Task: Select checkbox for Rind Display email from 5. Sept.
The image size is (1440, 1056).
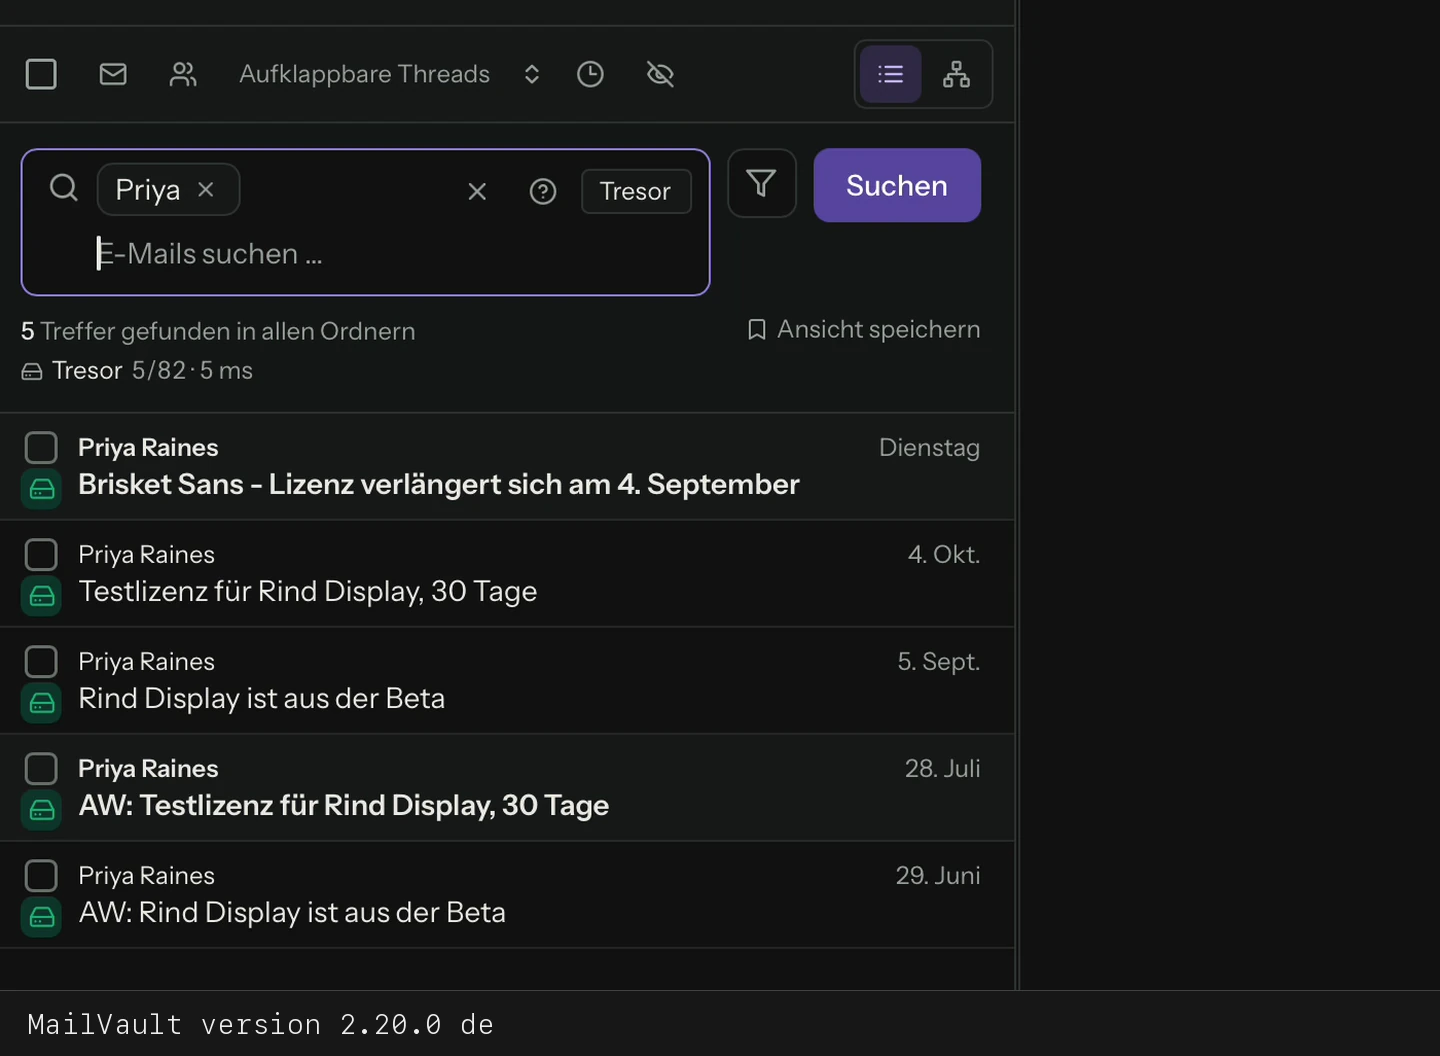Action: [41, 661]
